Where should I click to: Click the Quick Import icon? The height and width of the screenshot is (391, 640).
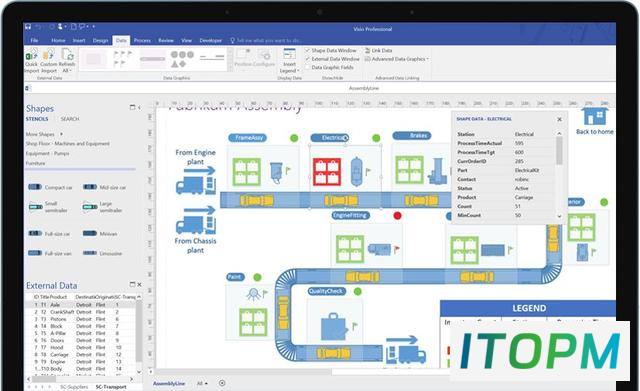tap(31, 54)
